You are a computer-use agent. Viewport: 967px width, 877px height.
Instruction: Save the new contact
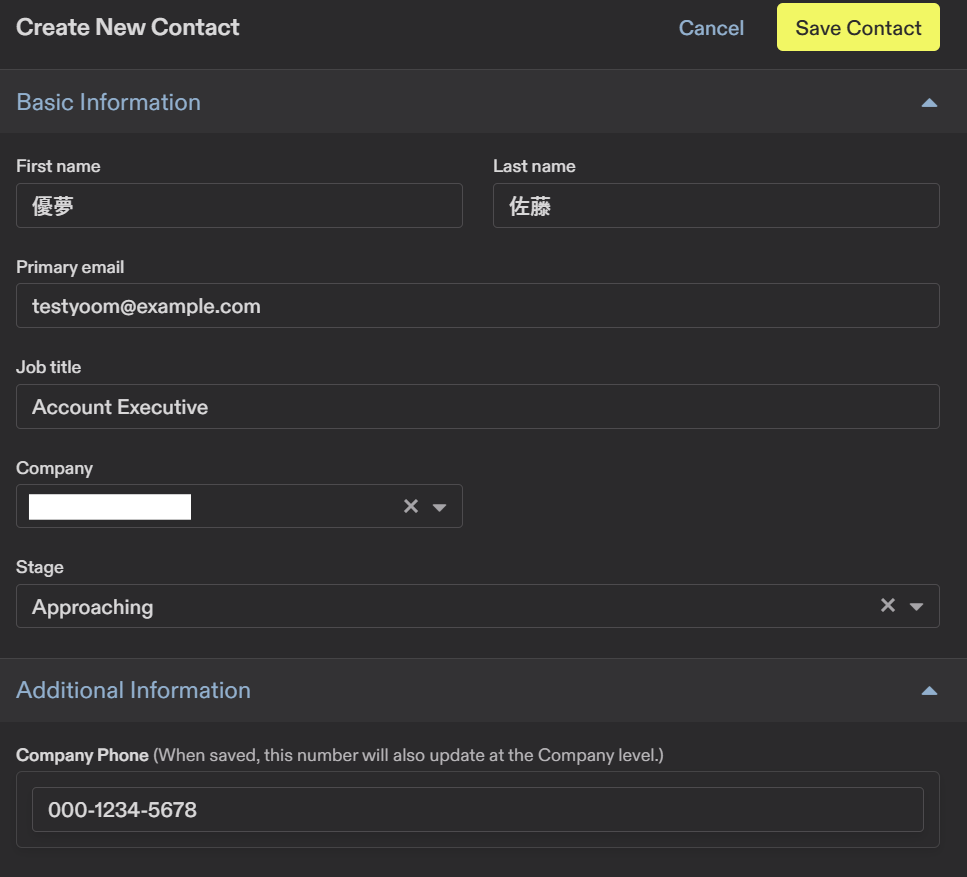click(x=858, y=28)
